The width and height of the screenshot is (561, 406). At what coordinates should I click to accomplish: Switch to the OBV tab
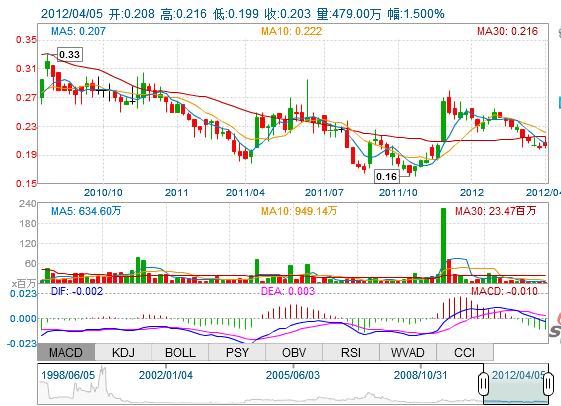coord(294,352)
